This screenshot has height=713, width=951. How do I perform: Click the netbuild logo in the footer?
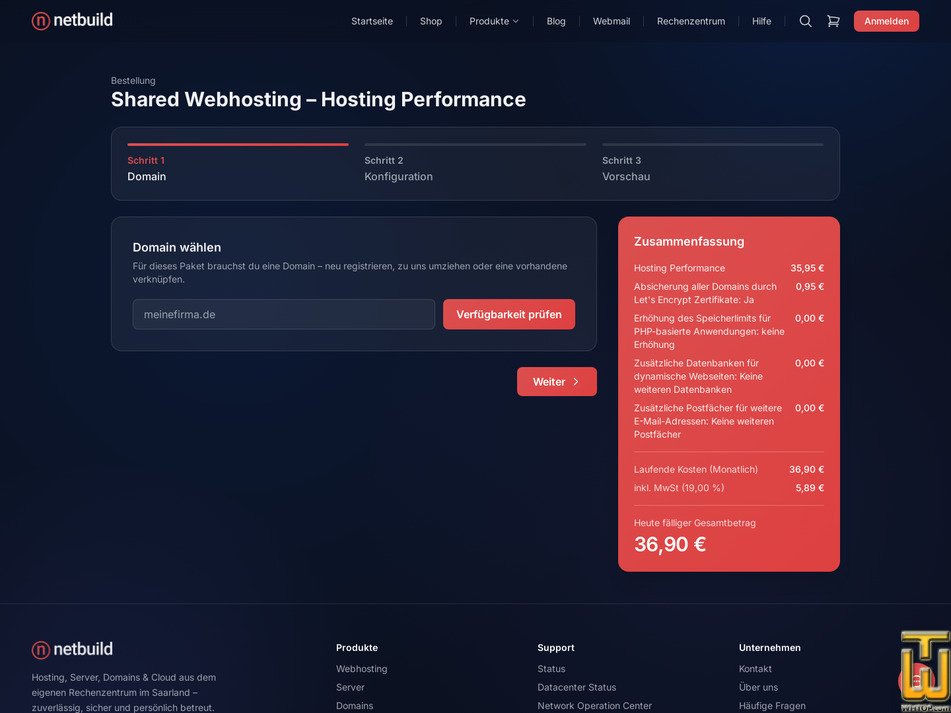point(72,649)
